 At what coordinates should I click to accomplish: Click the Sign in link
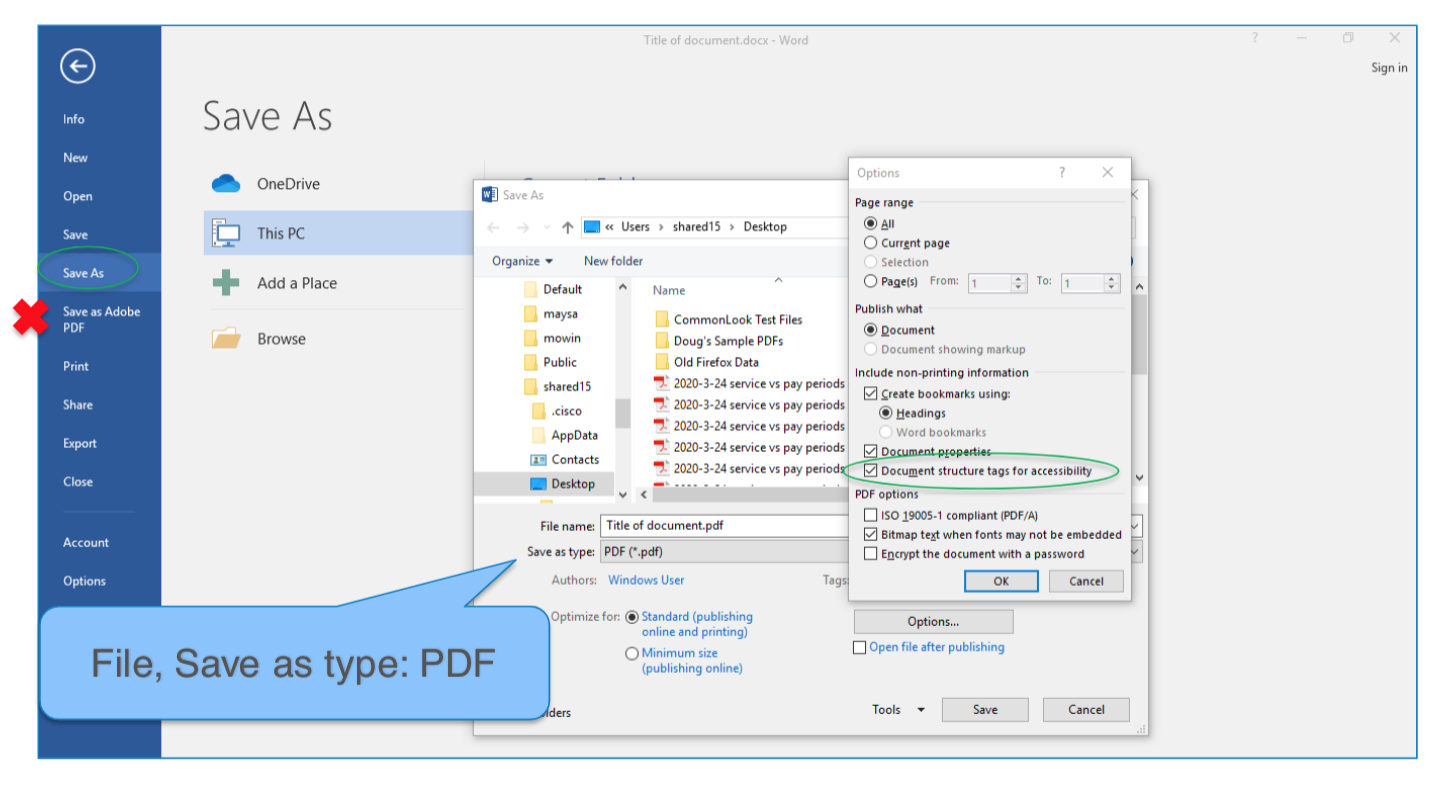[1389, 68]
